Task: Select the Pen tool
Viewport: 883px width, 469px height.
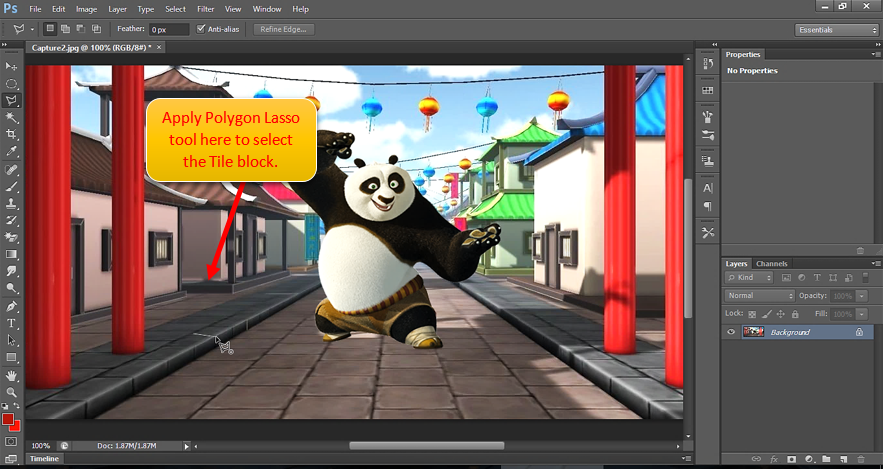Action: (11, 306)
